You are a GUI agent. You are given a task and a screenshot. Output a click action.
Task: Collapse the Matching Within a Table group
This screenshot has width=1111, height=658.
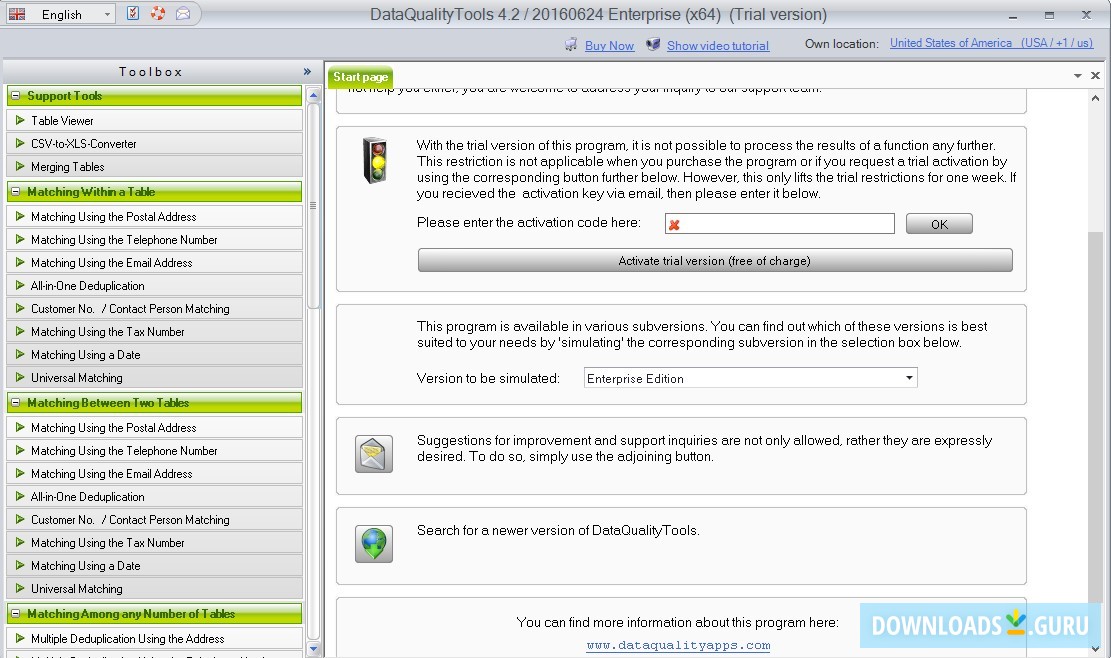click(x=16, y=192)
